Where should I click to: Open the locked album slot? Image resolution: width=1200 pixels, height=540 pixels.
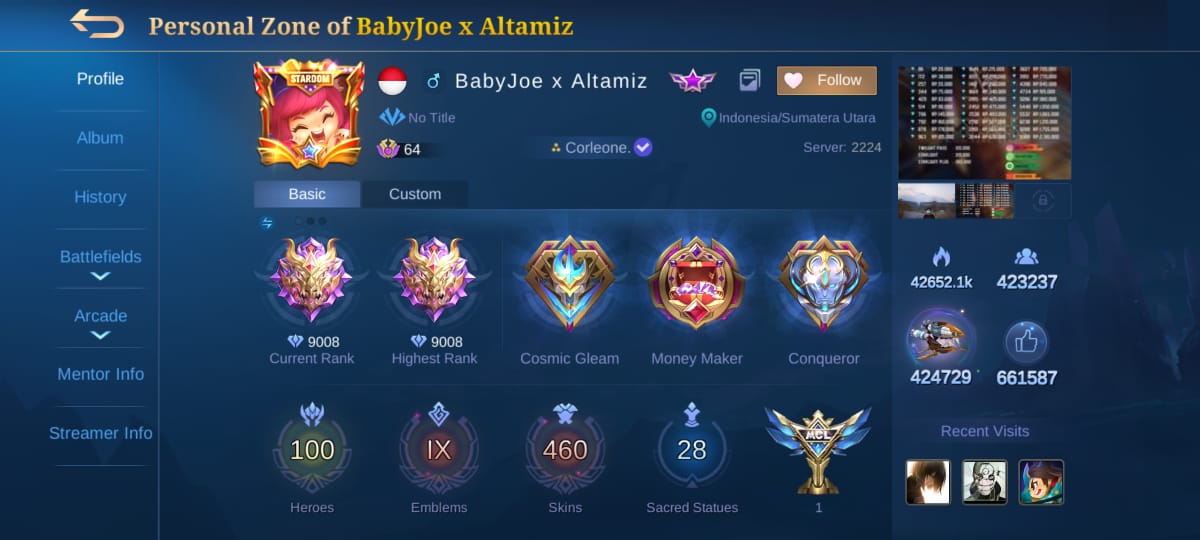(x=1043, y=201)
